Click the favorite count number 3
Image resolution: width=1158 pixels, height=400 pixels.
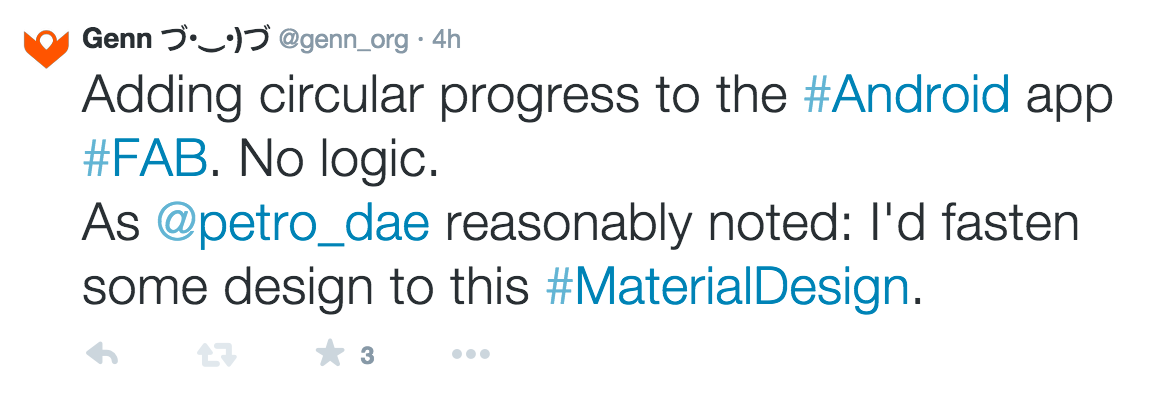tap(367, 355)
